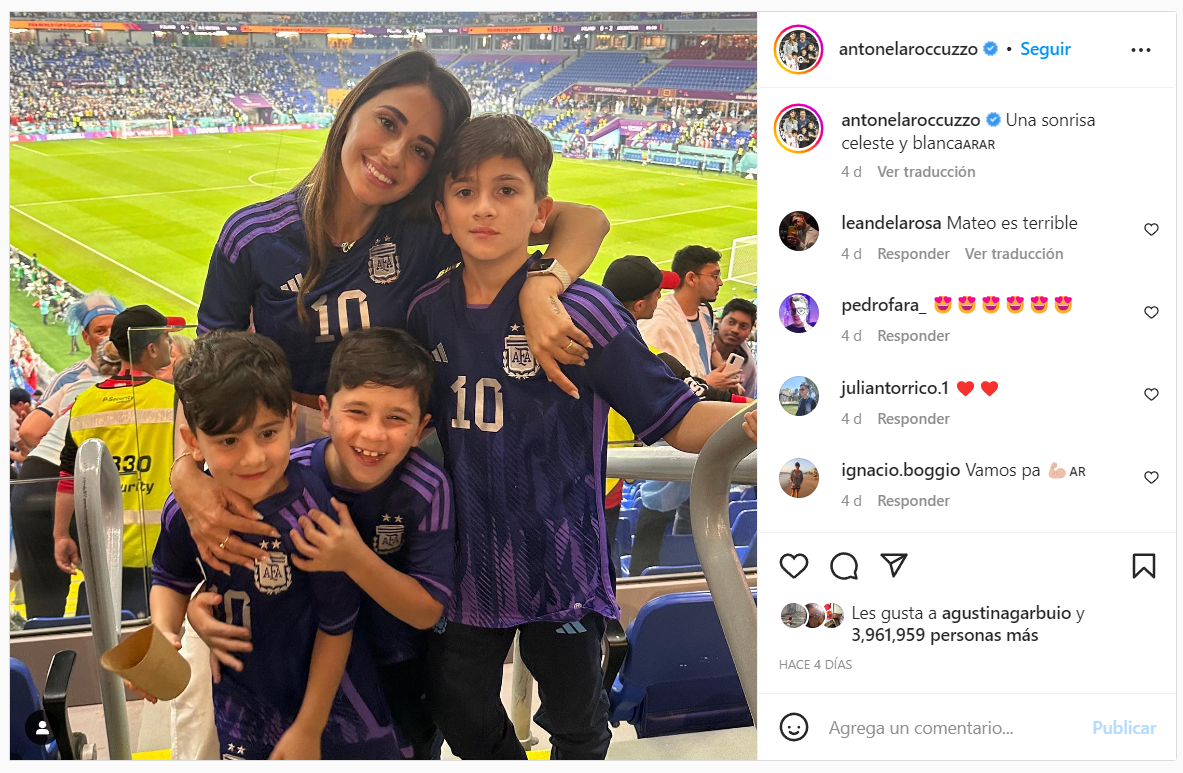
Task: Reply to leandelarosa's comment
Action: (913, 254)
